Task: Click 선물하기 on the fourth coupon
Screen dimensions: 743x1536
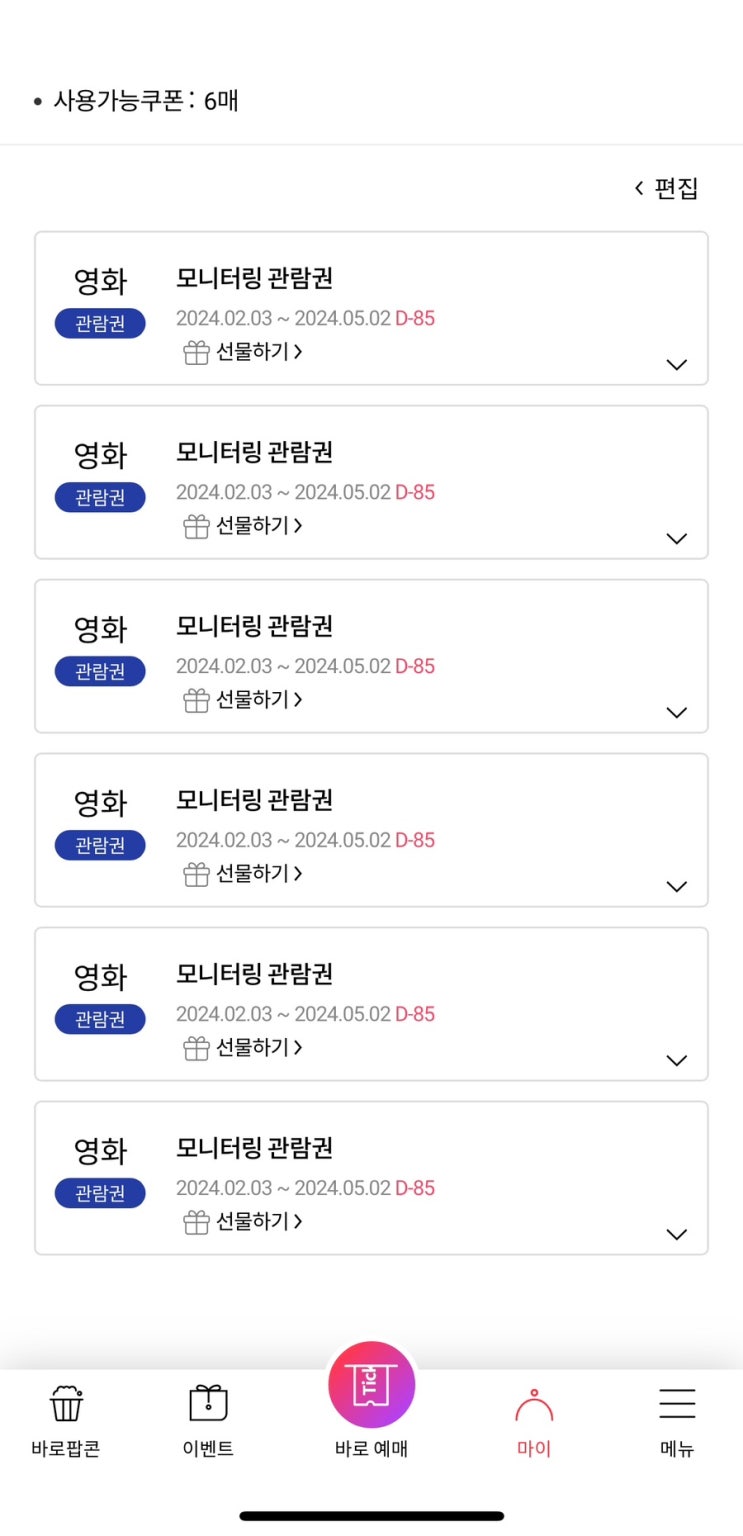Action: (258, 874)
